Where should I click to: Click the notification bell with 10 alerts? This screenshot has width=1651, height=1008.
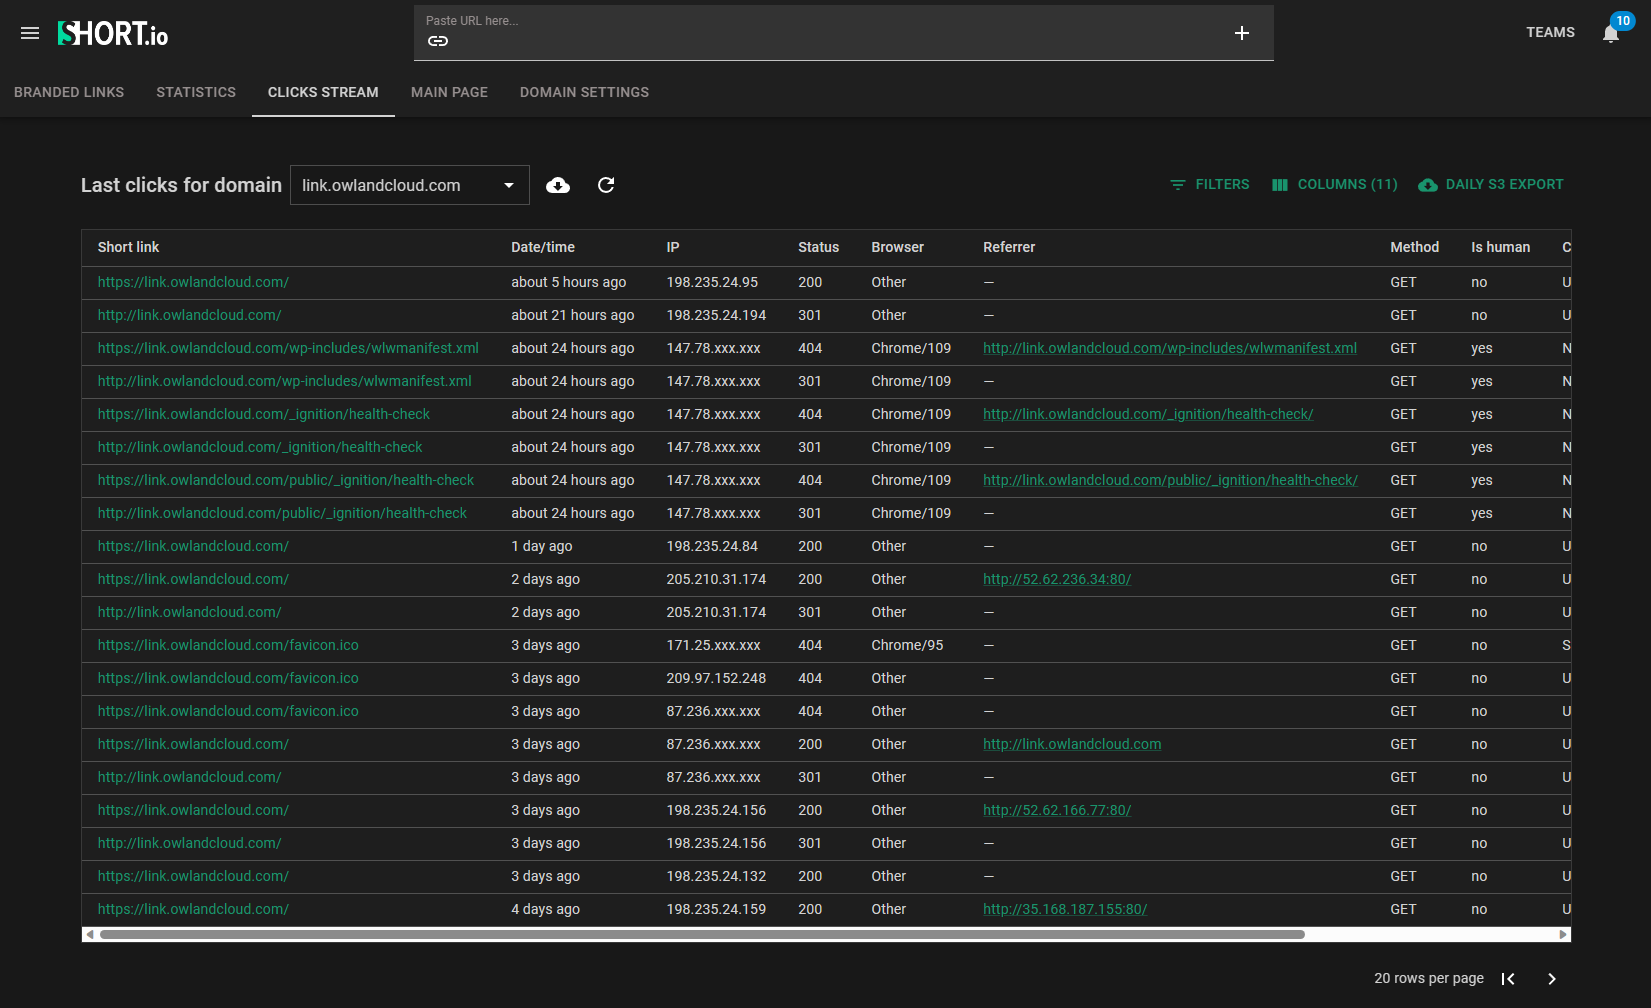click(1610, 32)
